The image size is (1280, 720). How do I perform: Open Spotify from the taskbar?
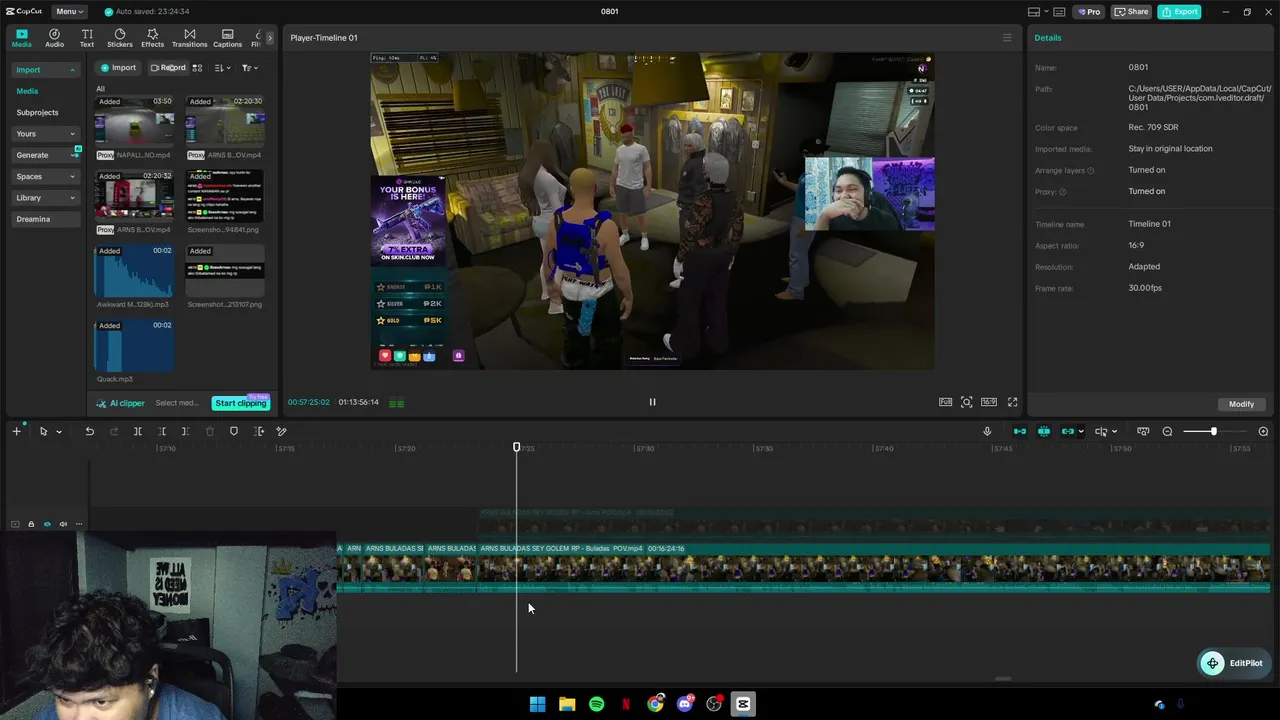pos(596,704)
